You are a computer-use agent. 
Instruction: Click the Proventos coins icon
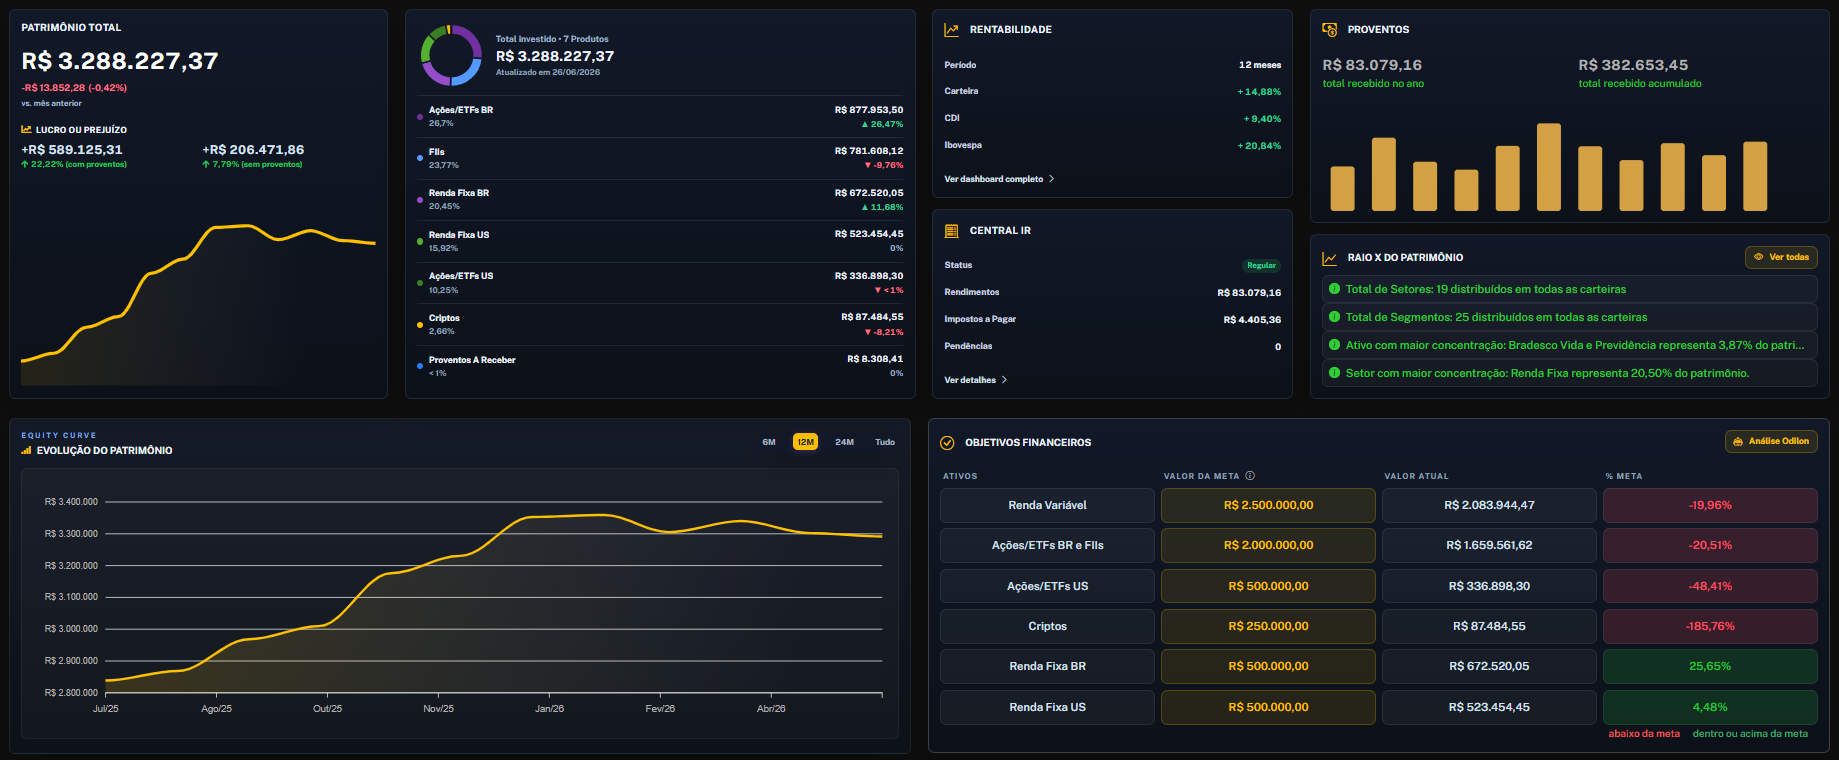(x=1329, y=30)
